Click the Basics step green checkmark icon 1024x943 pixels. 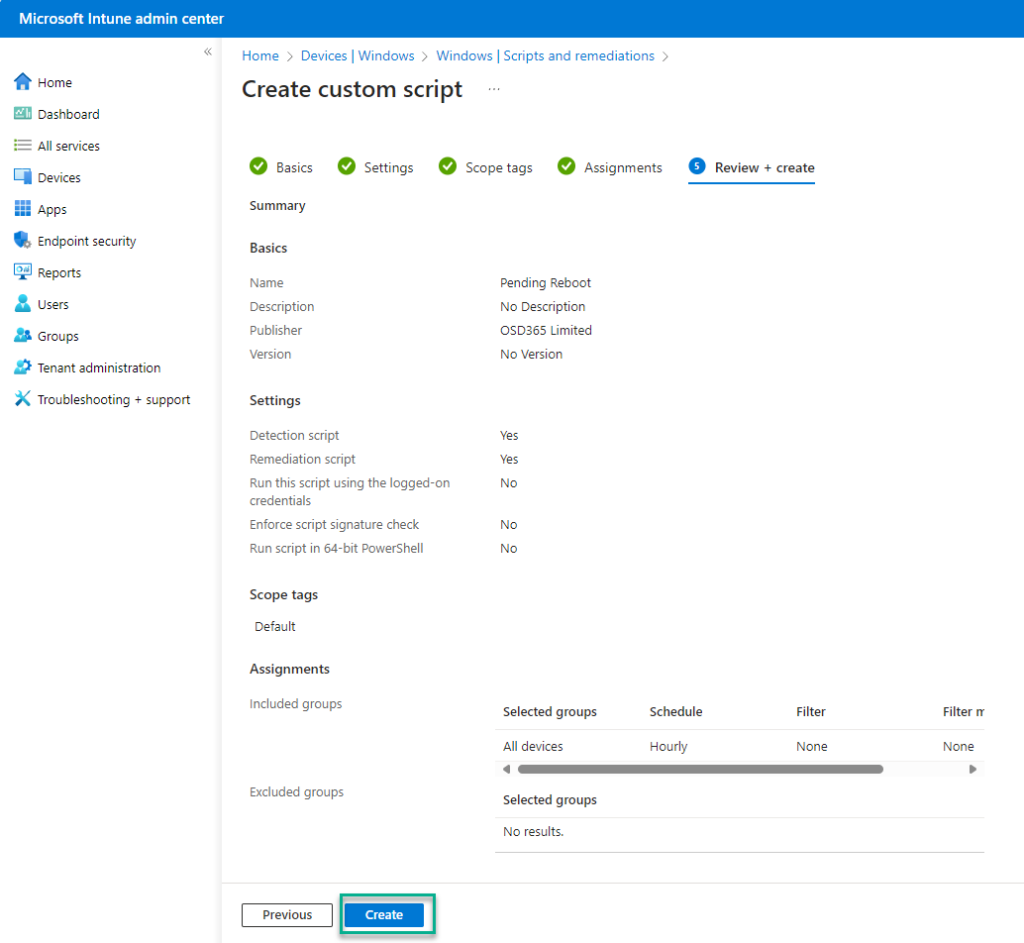click(259, 167)
